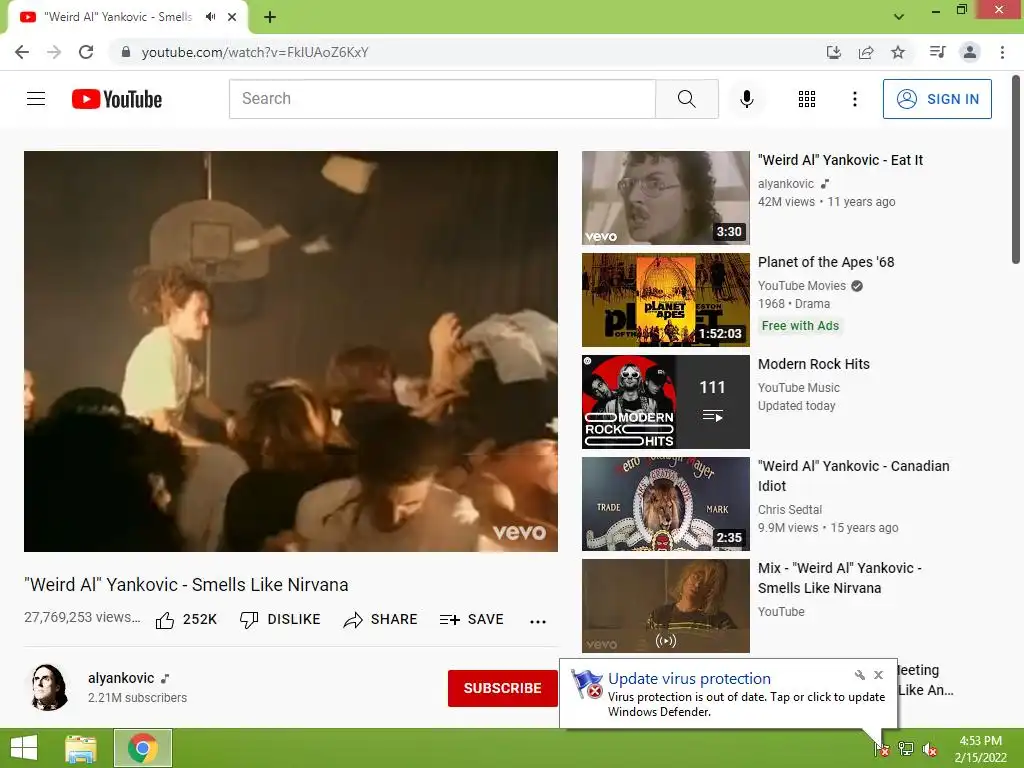Open Chrome media controls icon

point(937,52)
